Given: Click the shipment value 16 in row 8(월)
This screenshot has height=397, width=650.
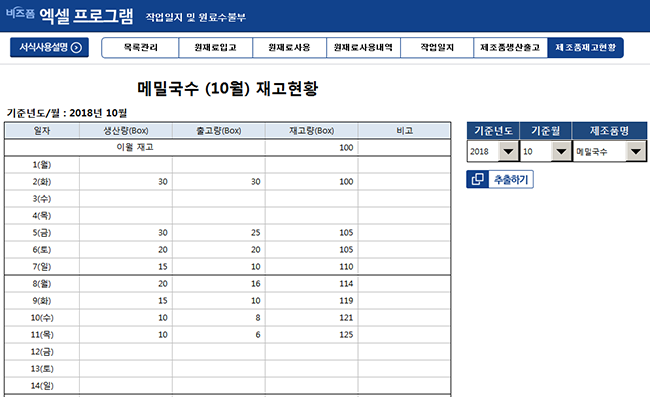Looking at the screenshot, I should coord(256,283).
